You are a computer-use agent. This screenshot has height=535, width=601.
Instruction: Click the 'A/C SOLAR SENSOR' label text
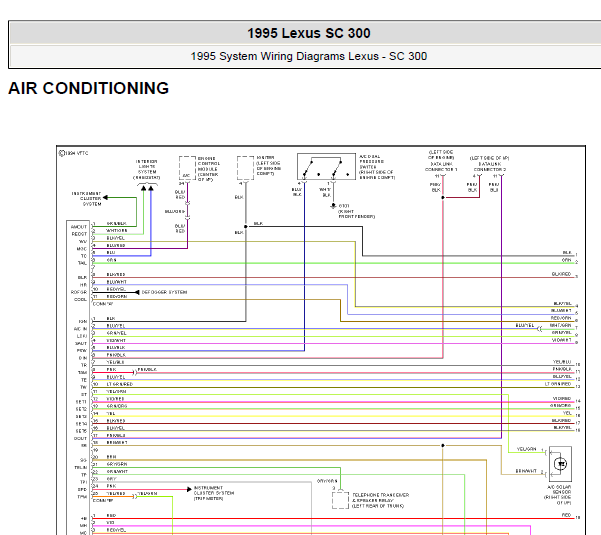558,494
